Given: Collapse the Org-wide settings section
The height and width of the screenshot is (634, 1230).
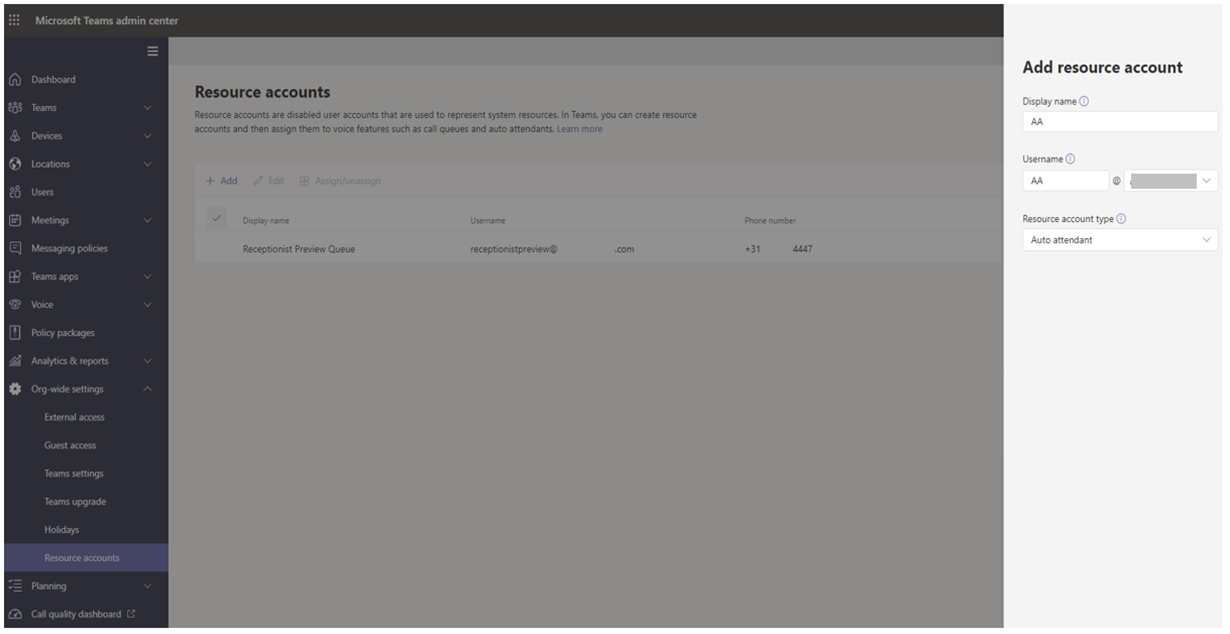Looking at the screenshot, I should [x=148, y=389].
